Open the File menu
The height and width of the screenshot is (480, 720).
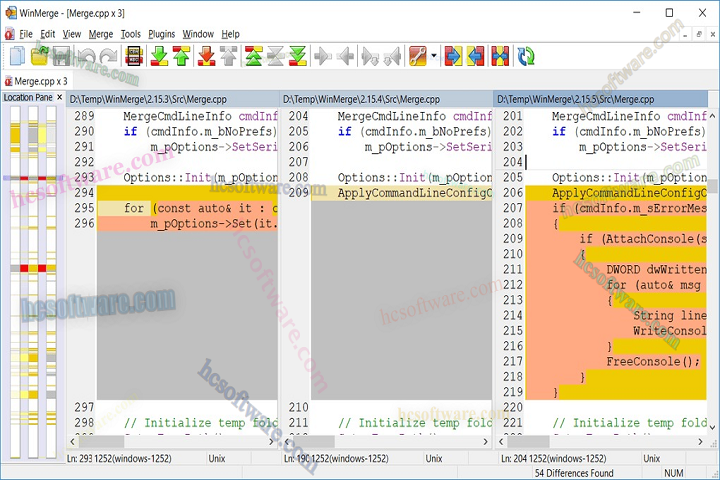pyautogui.click(x=26, y=34)
